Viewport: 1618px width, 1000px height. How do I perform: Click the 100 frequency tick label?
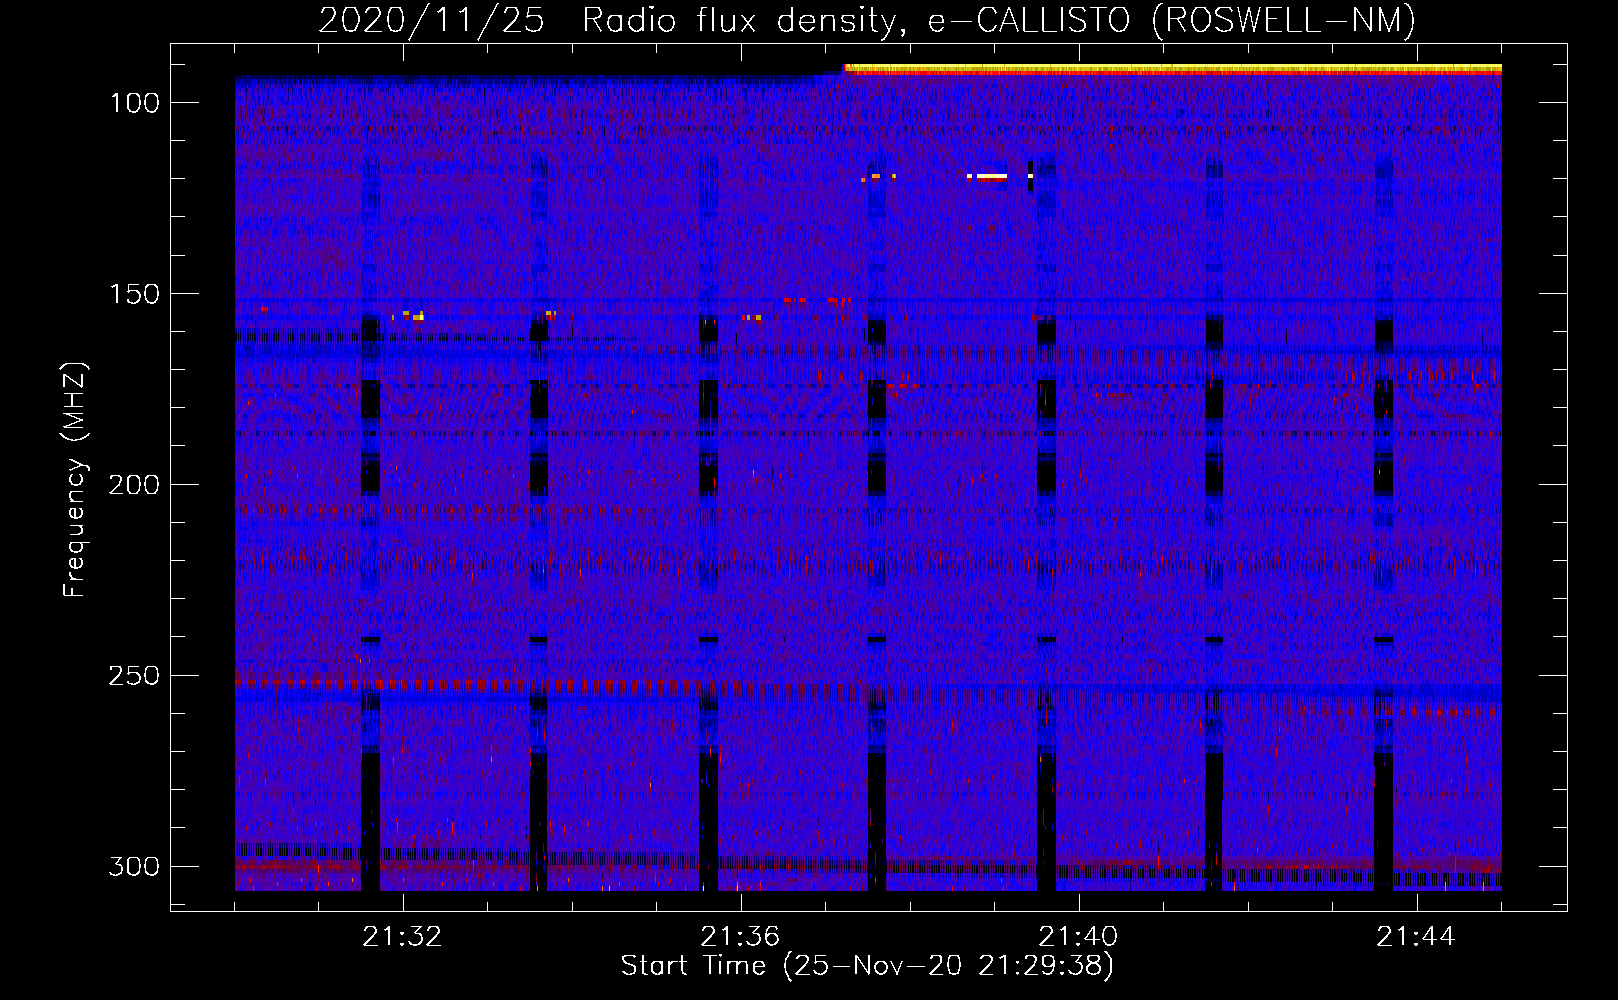(134, 103)
